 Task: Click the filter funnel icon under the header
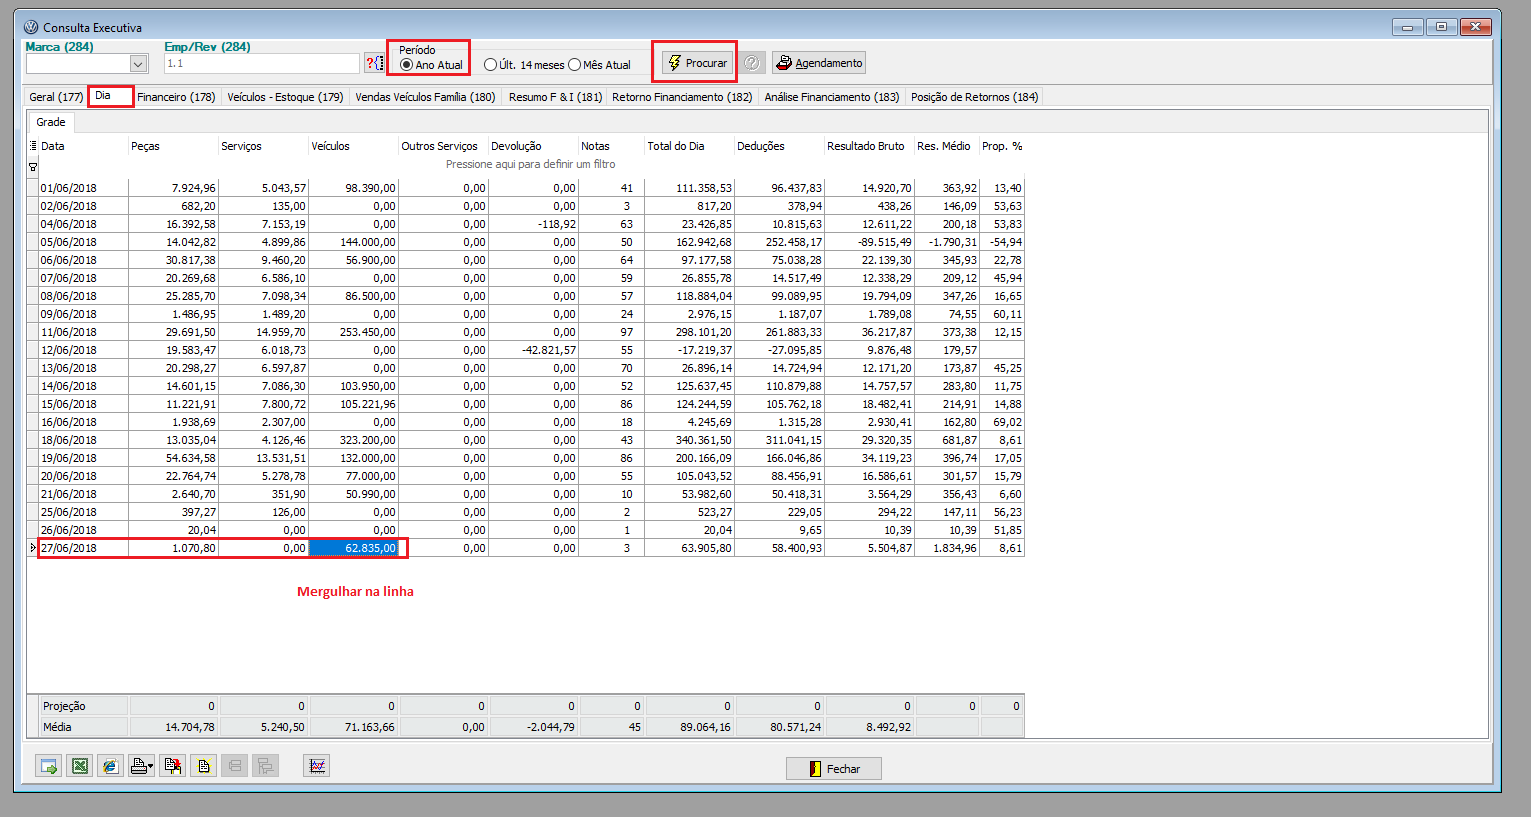(33, 167)
